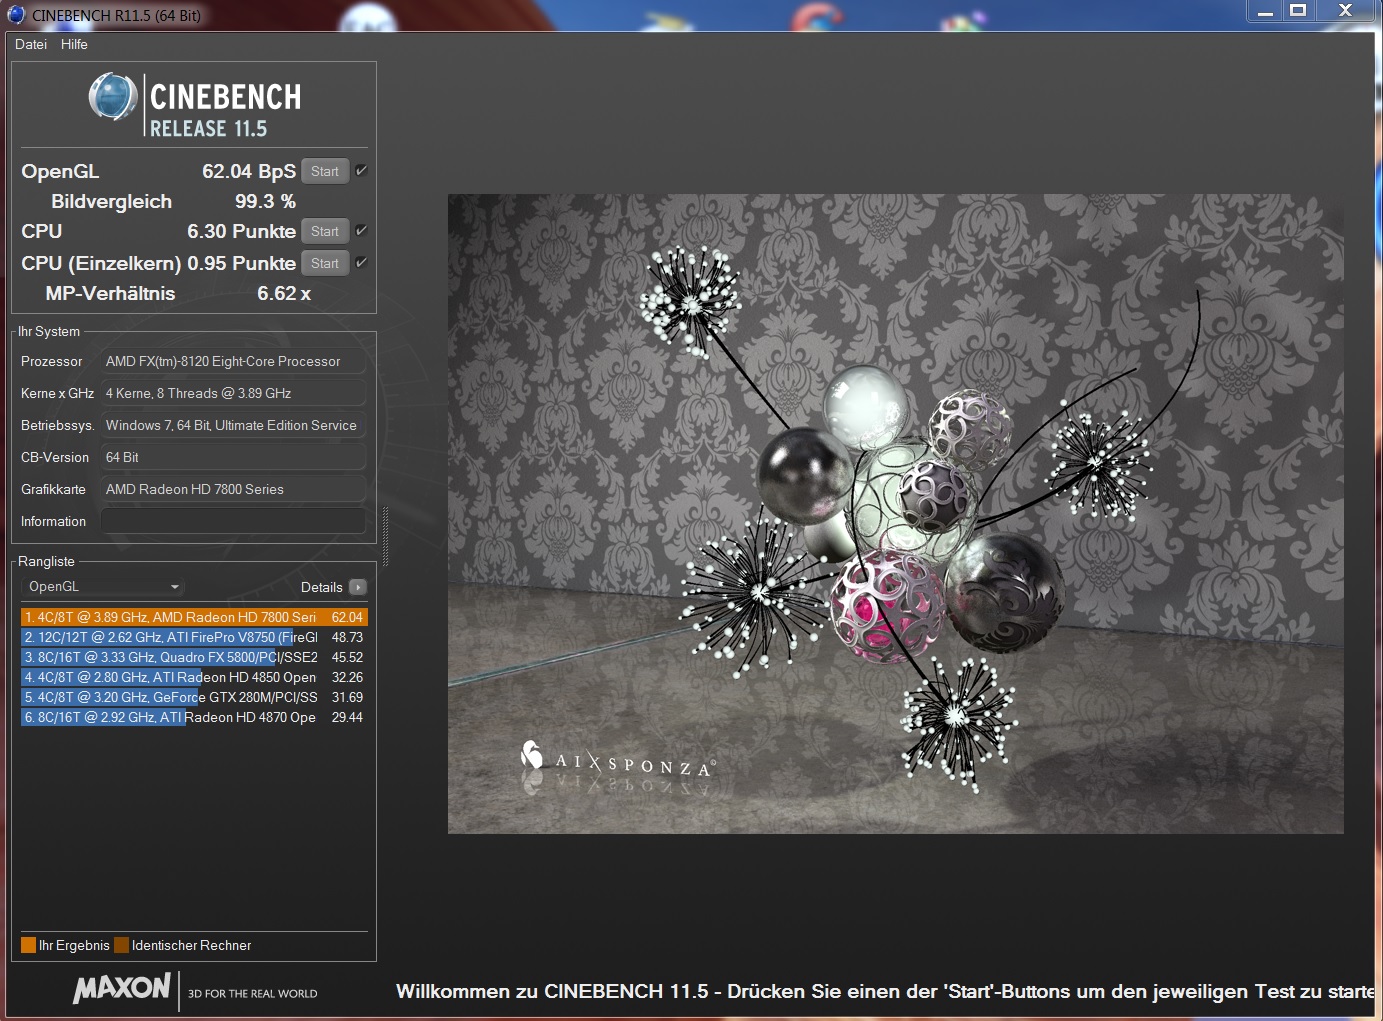Click the rendered spheres scene image
Viewport: 1383px width, 1021px height.
(895, 513)
